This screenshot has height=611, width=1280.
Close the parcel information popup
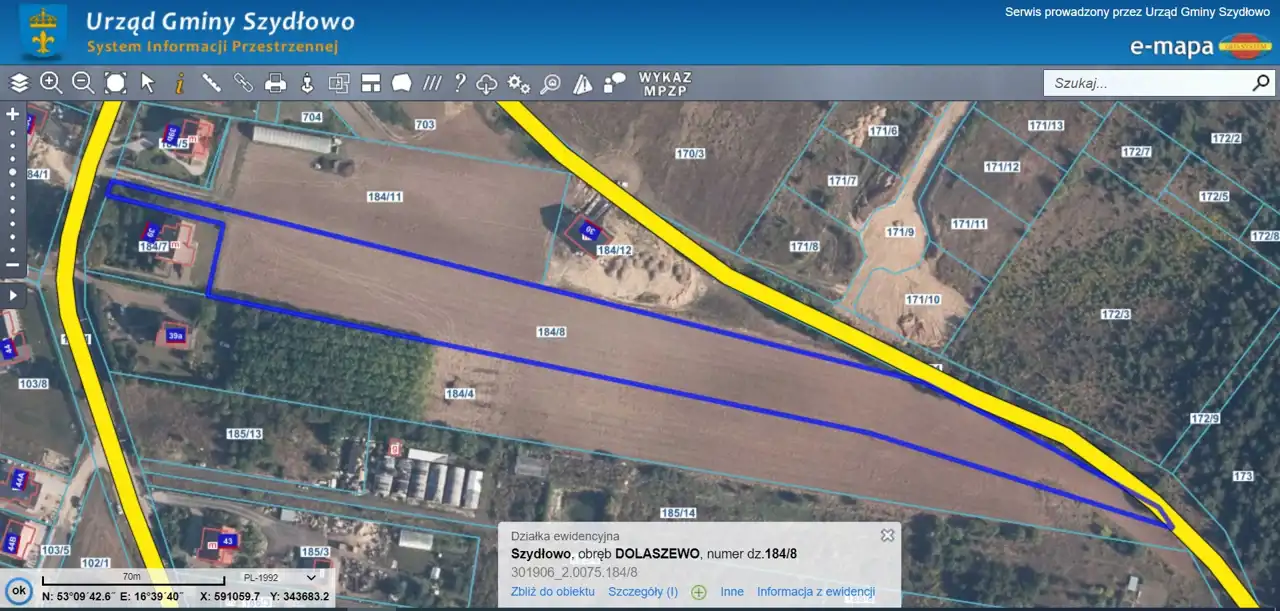point(887,535)
